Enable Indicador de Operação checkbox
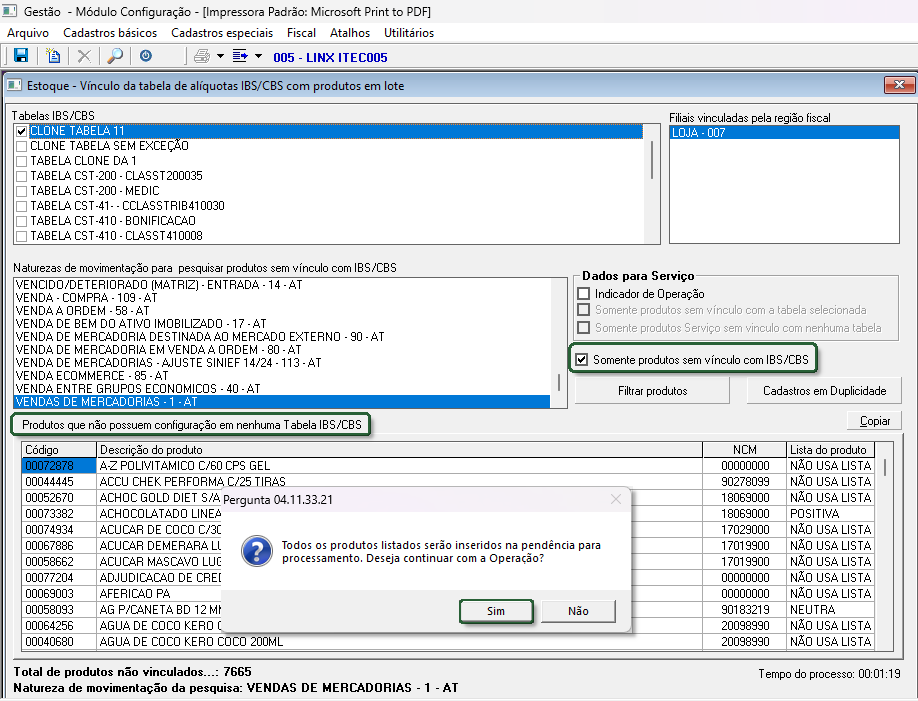918x701 pixels. [584, 293]
